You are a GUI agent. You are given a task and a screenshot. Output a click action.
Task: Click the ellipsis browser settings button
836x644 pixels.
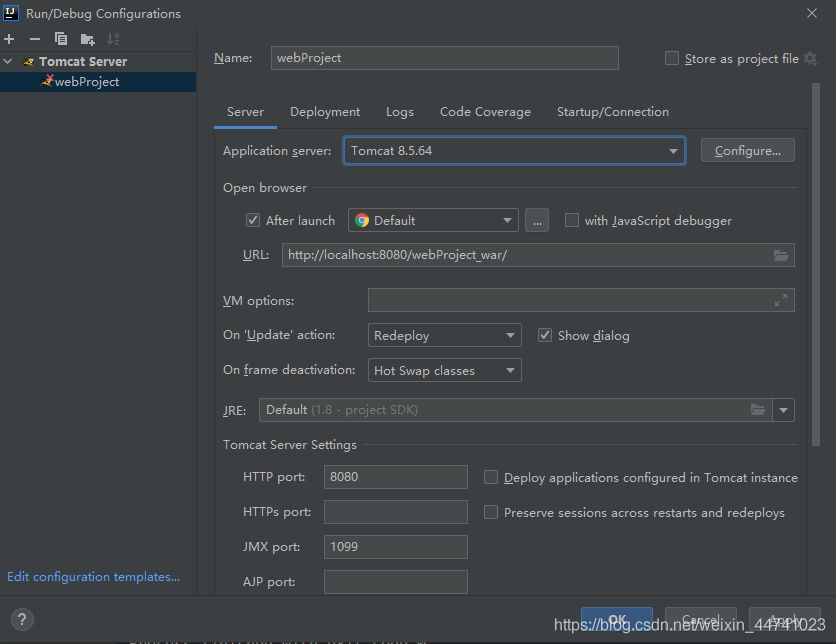point(537,220)
